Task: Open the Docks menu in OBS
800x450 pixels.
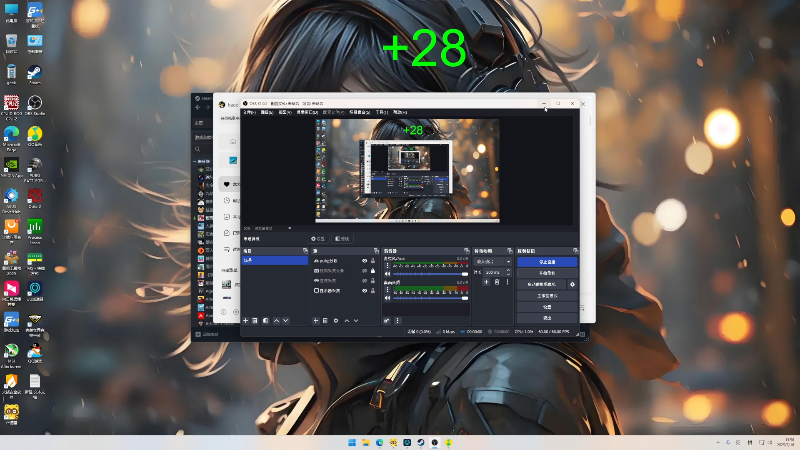Action: [307, 112]
